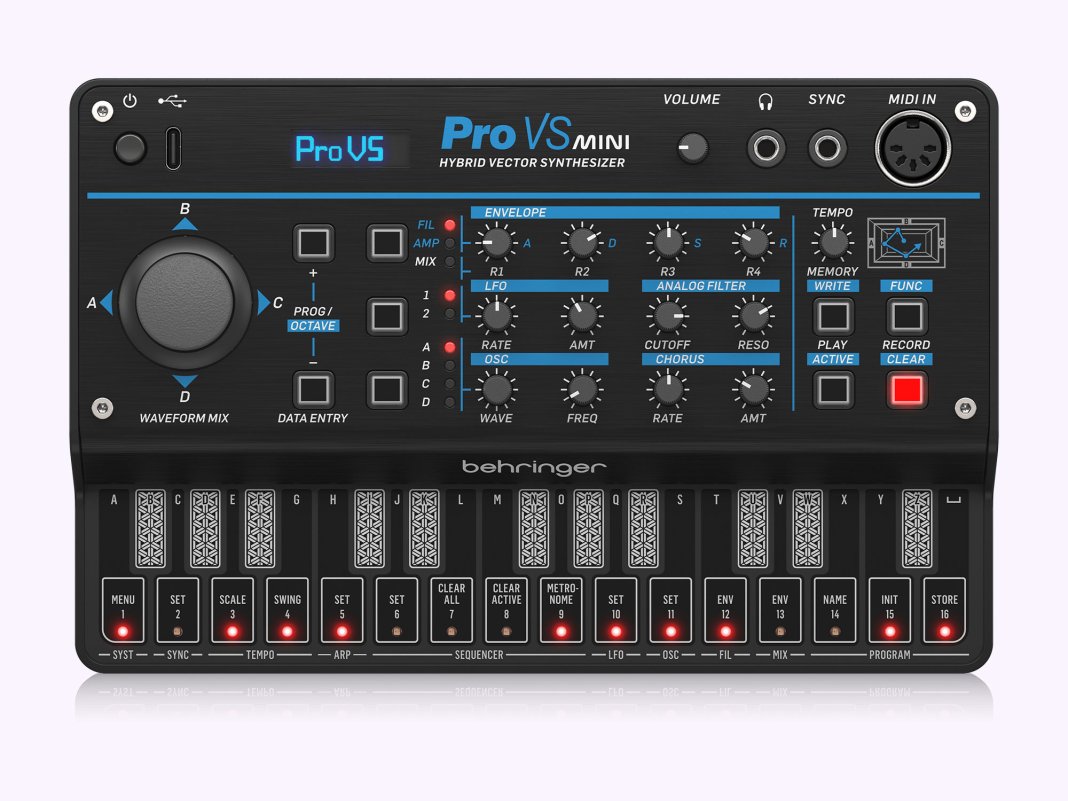Toggle the LFO 1/2 select button

pos(387,316)
